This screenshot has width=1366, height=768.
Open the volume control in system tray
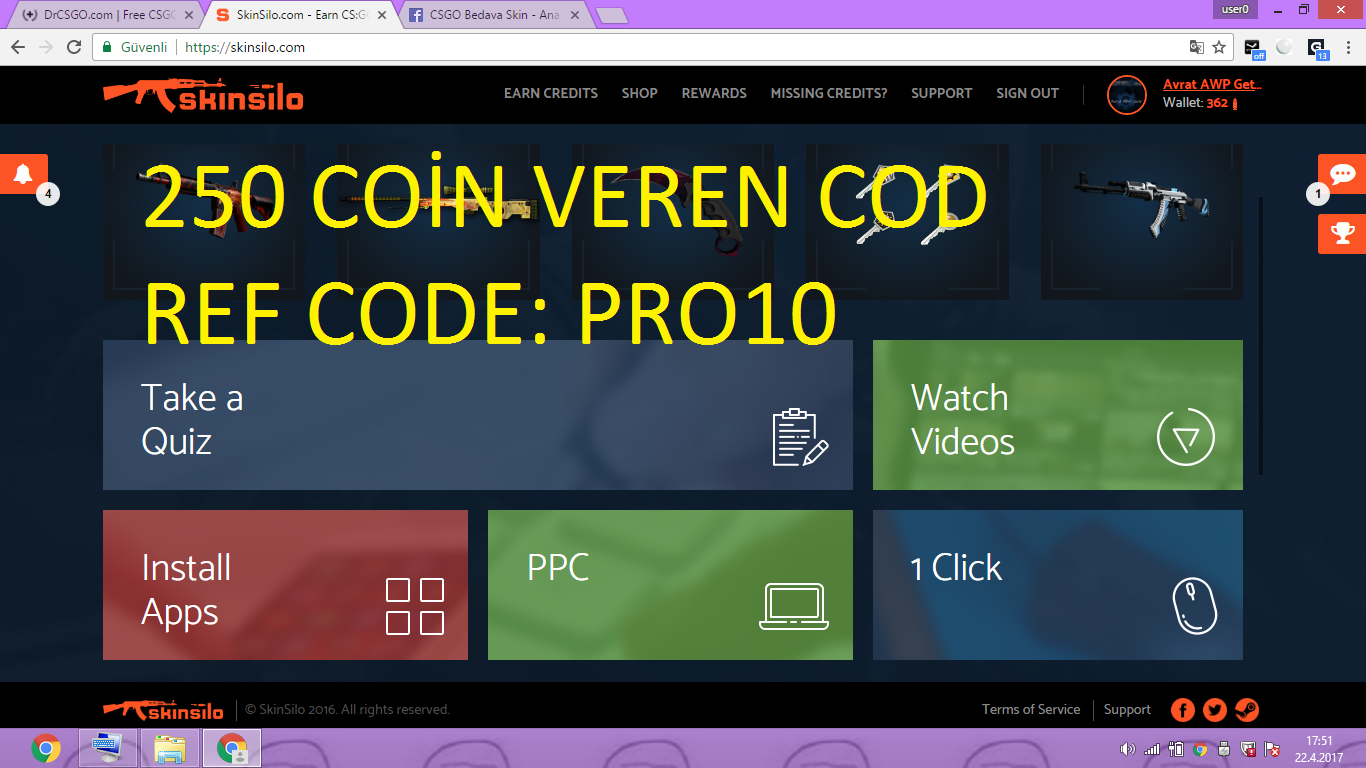click(1128, 749)
